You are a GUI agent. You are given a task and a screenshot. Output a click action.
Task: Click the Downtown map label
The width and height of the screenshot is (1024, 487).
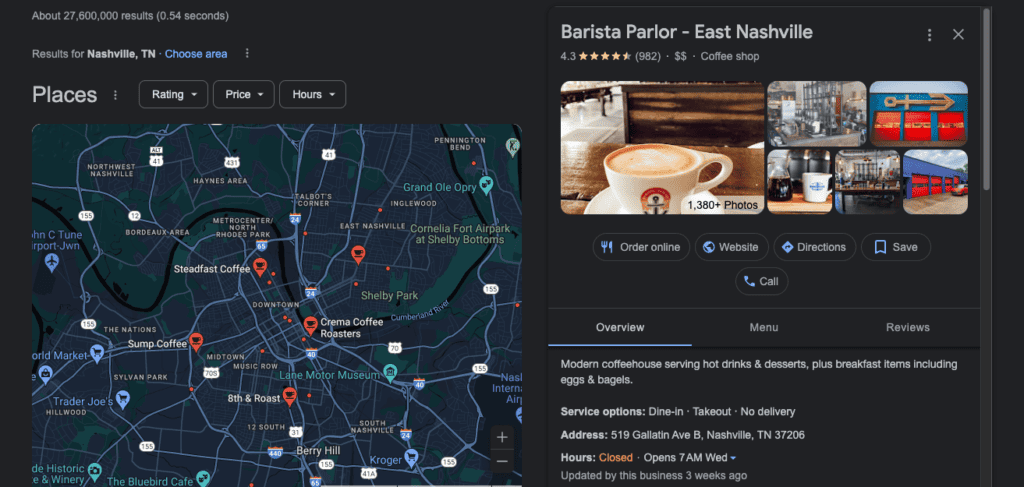click(x=276, y=305)
